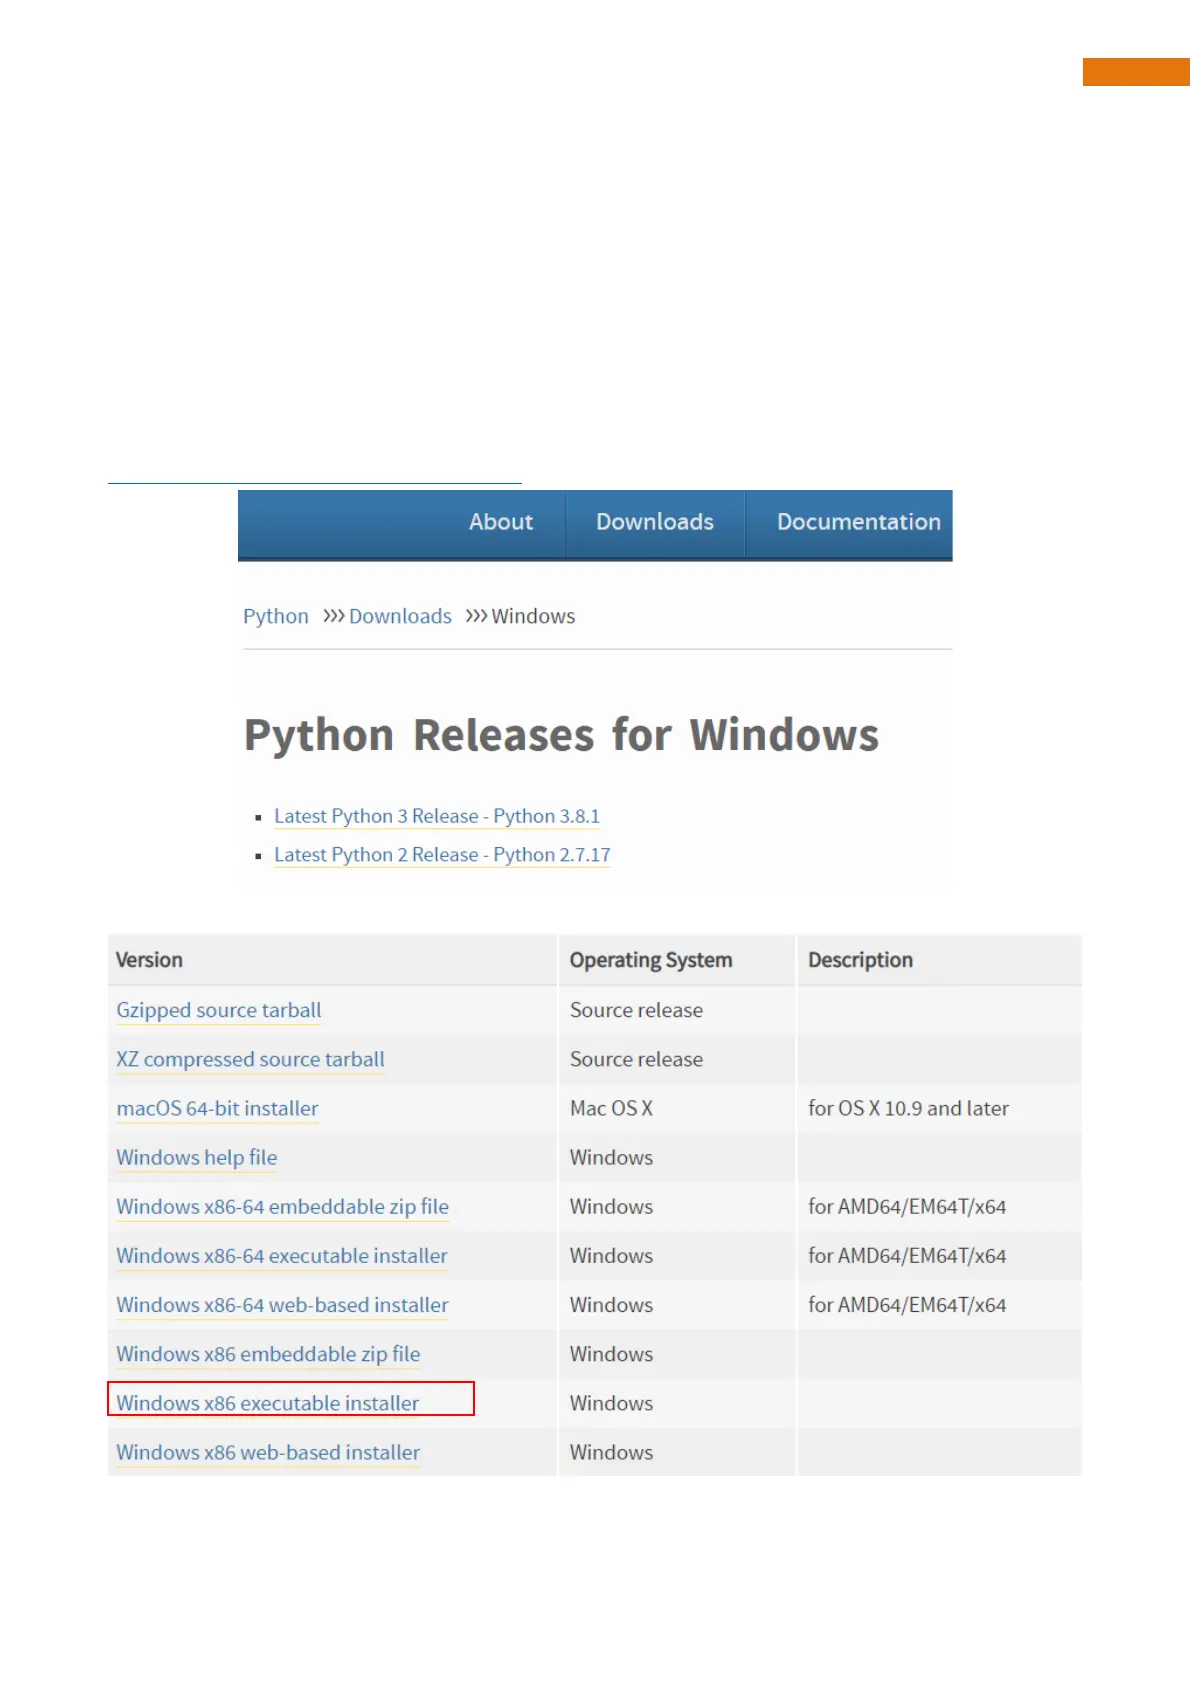Download Windows x86-64 web-based installer

283,1305
